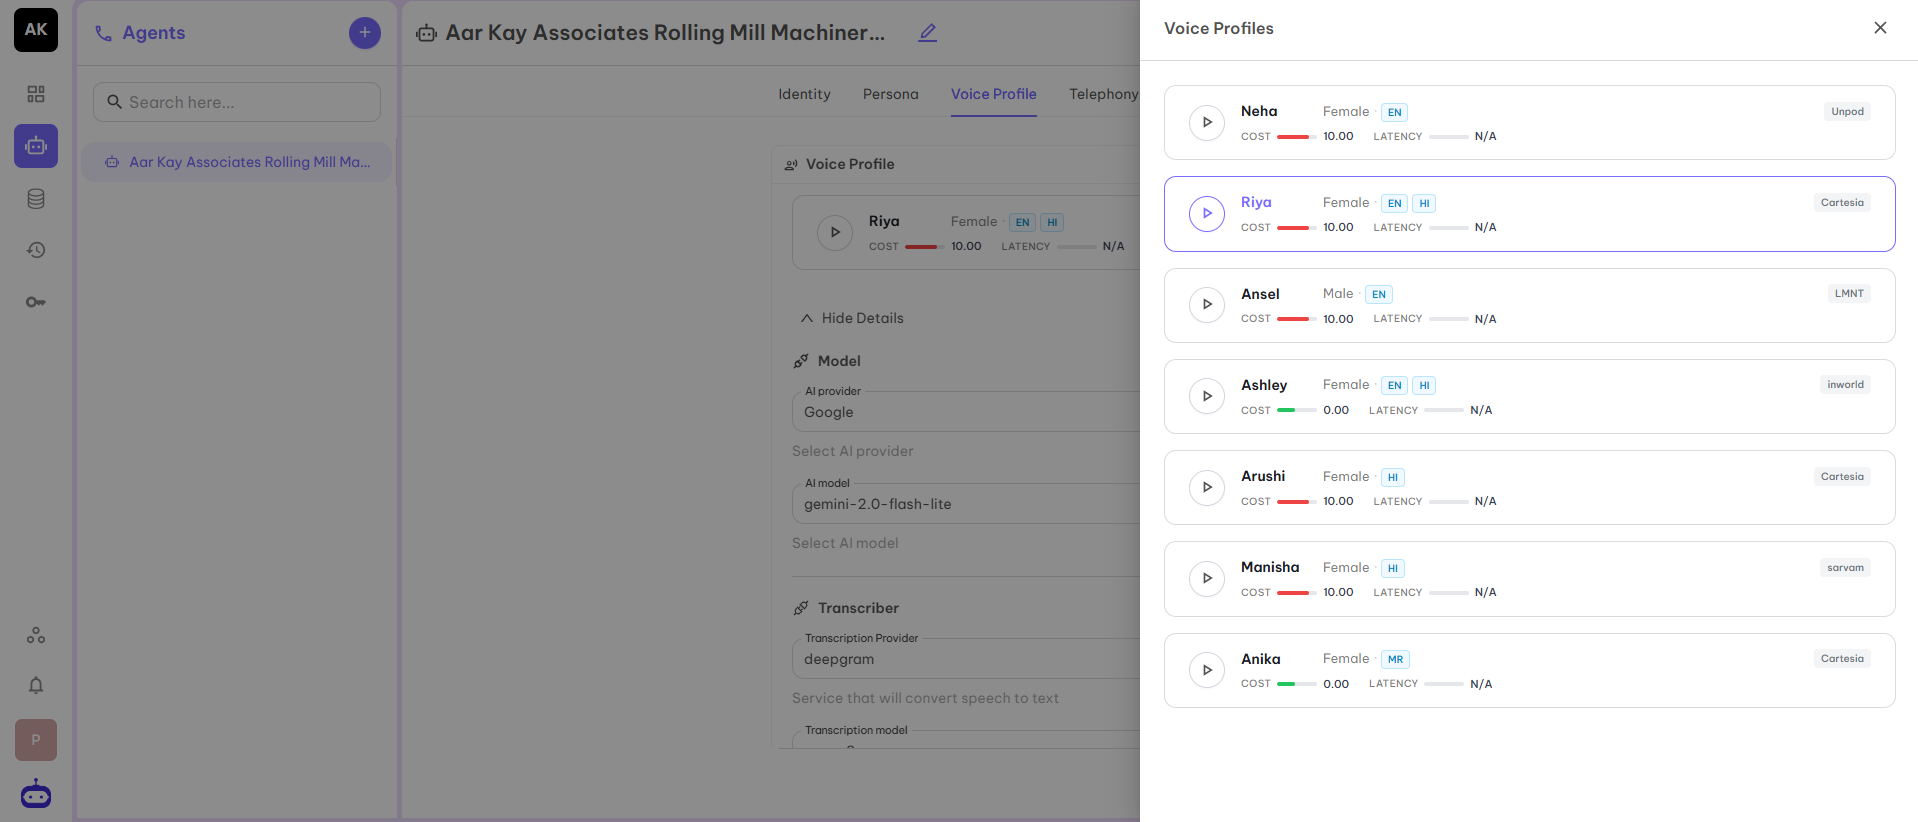
Task: Open the Agents robot icon in sidebar
Action: point(36,146)
